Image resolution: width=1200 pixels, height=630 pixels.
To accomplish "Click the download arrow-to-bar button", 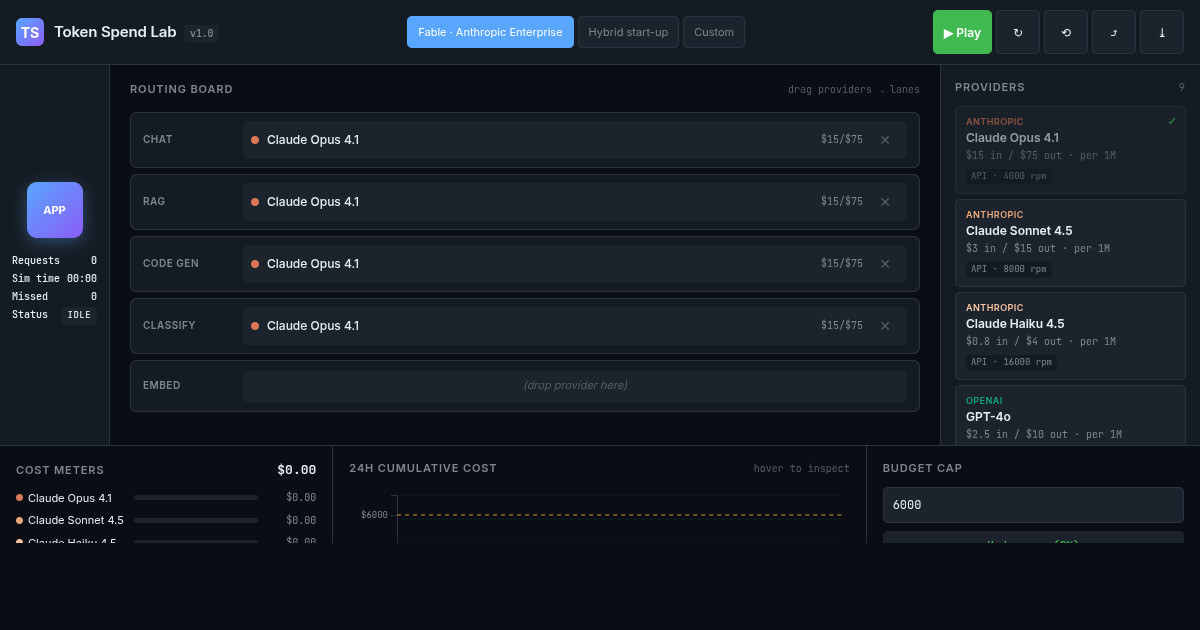I will [x=1162, y=32].
